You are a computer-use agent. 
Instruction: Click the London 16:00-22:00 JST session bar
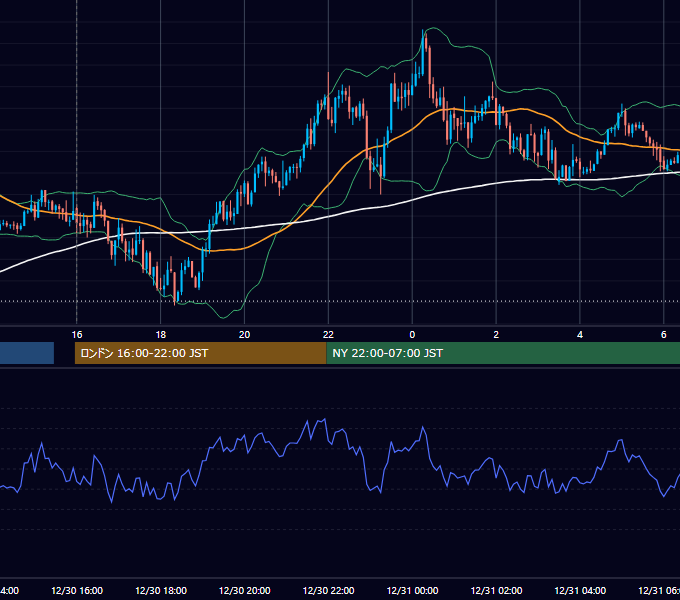point(200,353)
